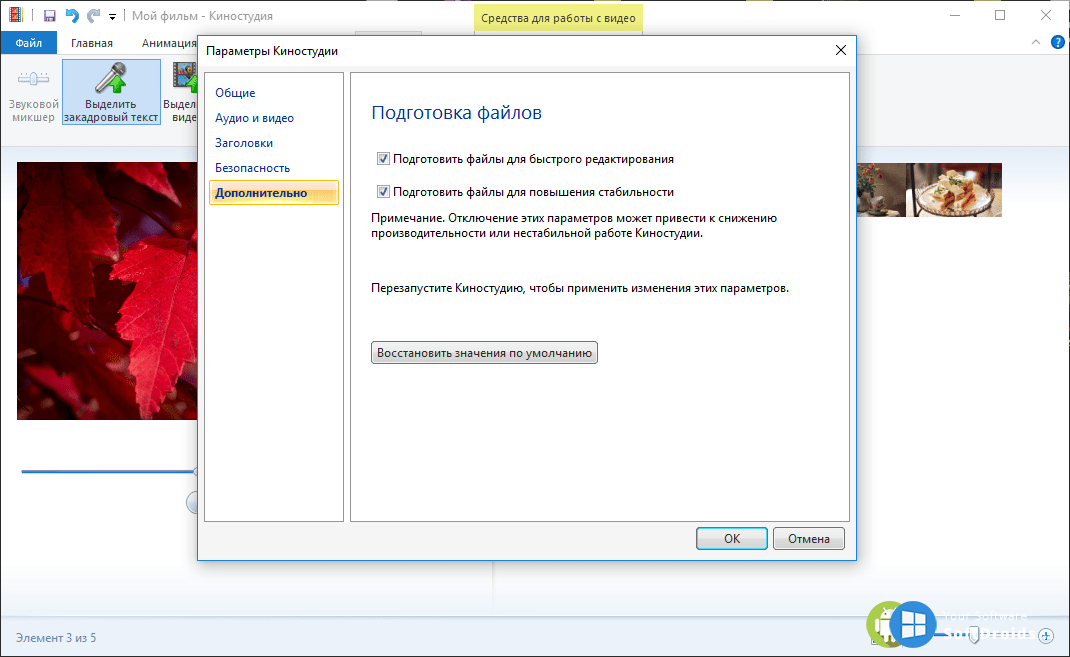Click the Save icon in quick access toolbar
The height and width of the screenshot is (657, 1070).
pos(49,16)
